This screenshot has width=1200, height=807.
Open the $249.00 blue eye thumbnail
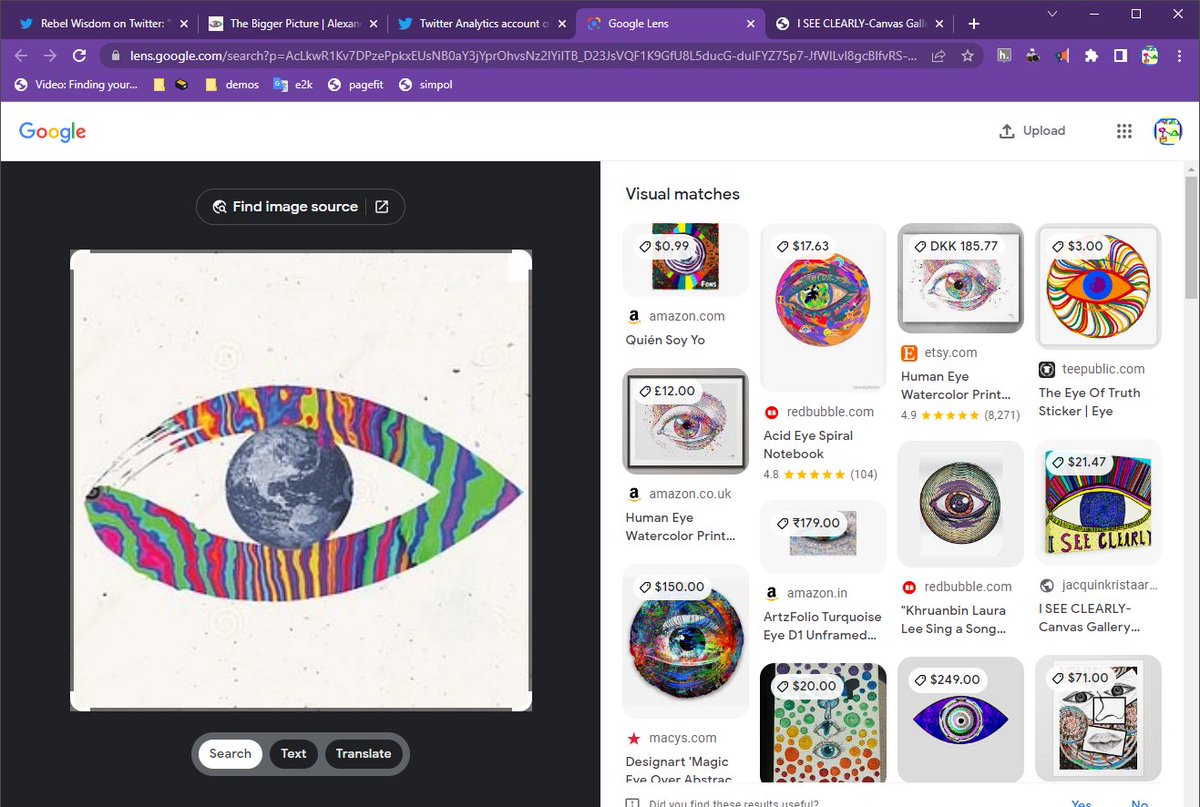(961, 719)
